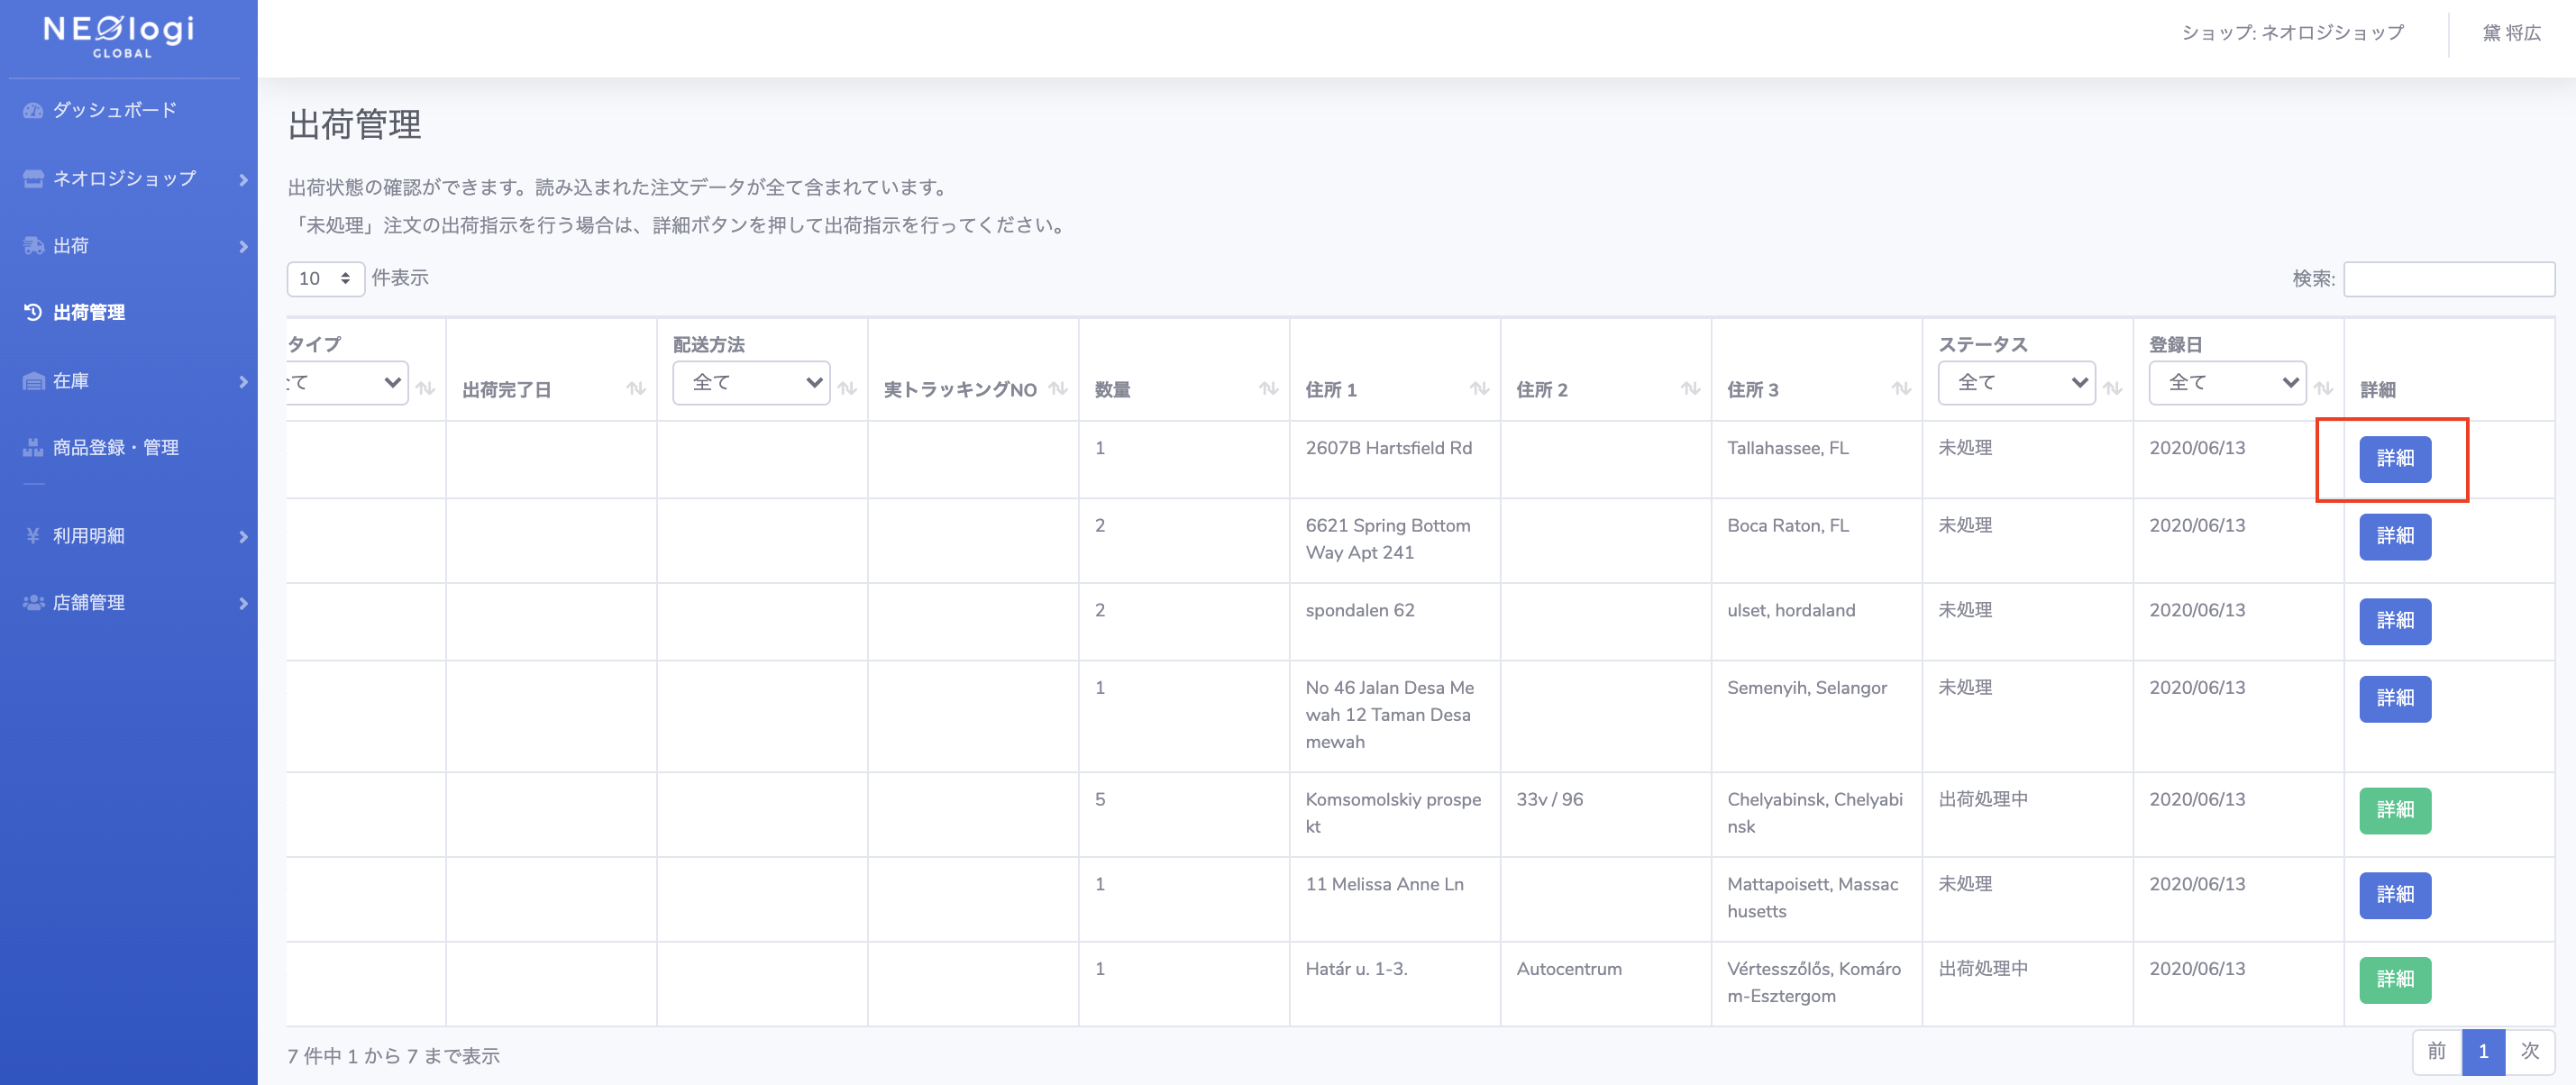The image size is (2576, 1085).
Task: Click 出荷処理中 status in Chelyabinsk row
Action: click(1982, 800)
